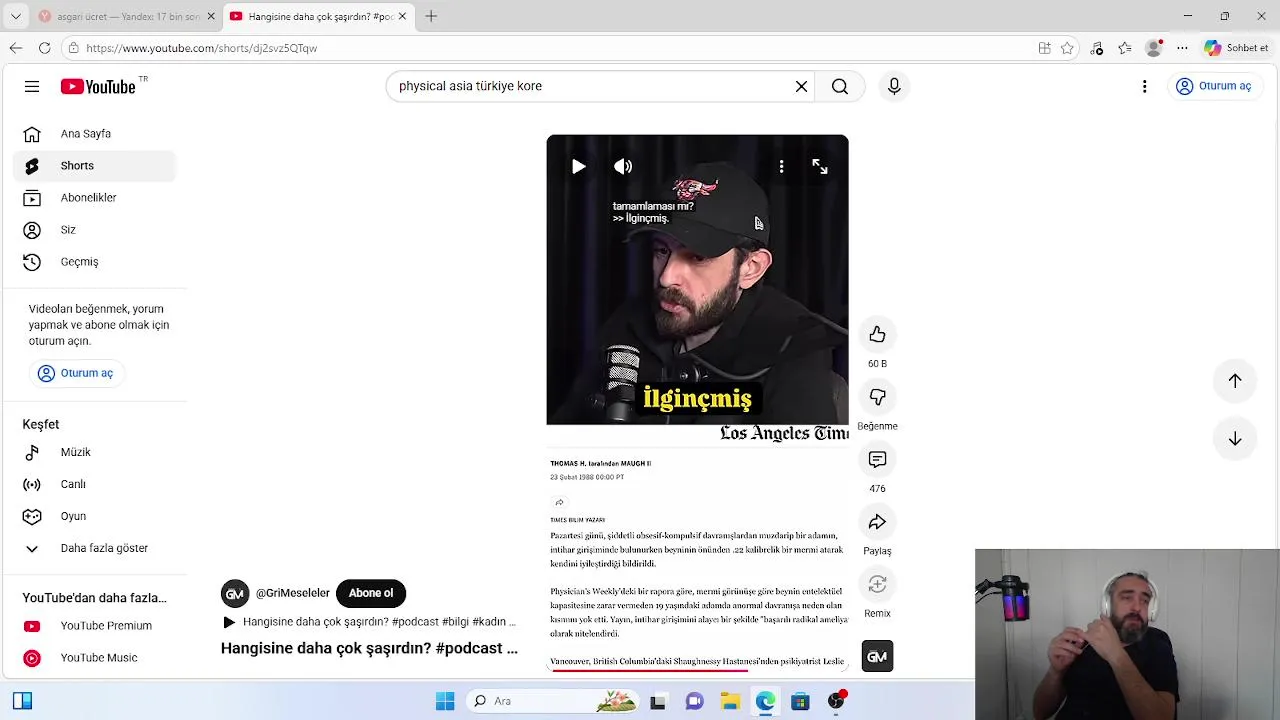The height and width of the screenshot is (720, 1280).
Task: Click the browser address bar URL
Action: tap(201, 48)
